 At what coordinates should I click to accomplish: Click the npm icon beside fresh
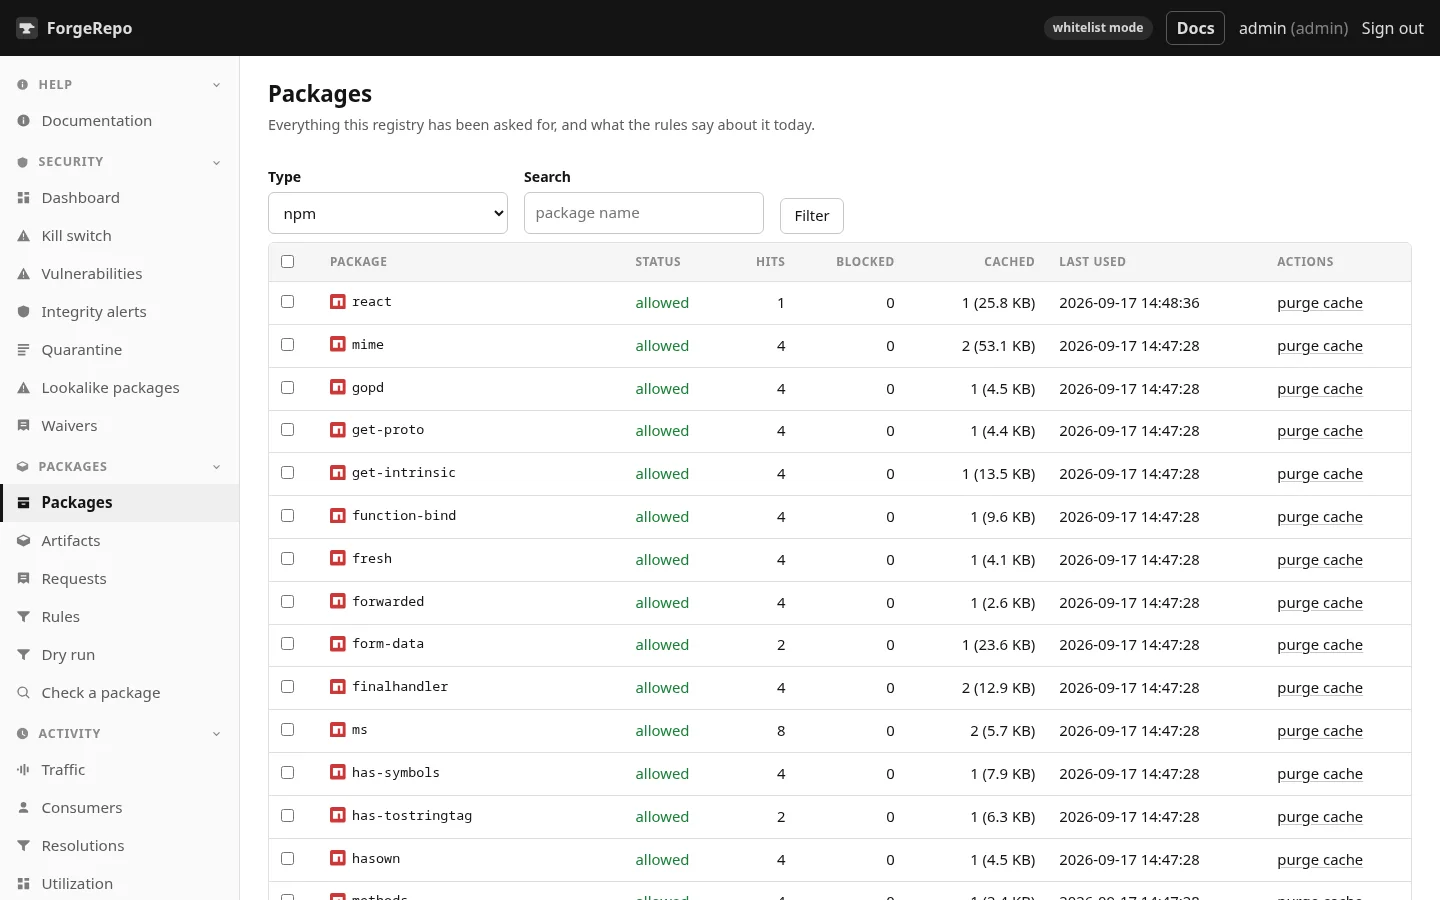pyautogui.click(x=338, y=559)
